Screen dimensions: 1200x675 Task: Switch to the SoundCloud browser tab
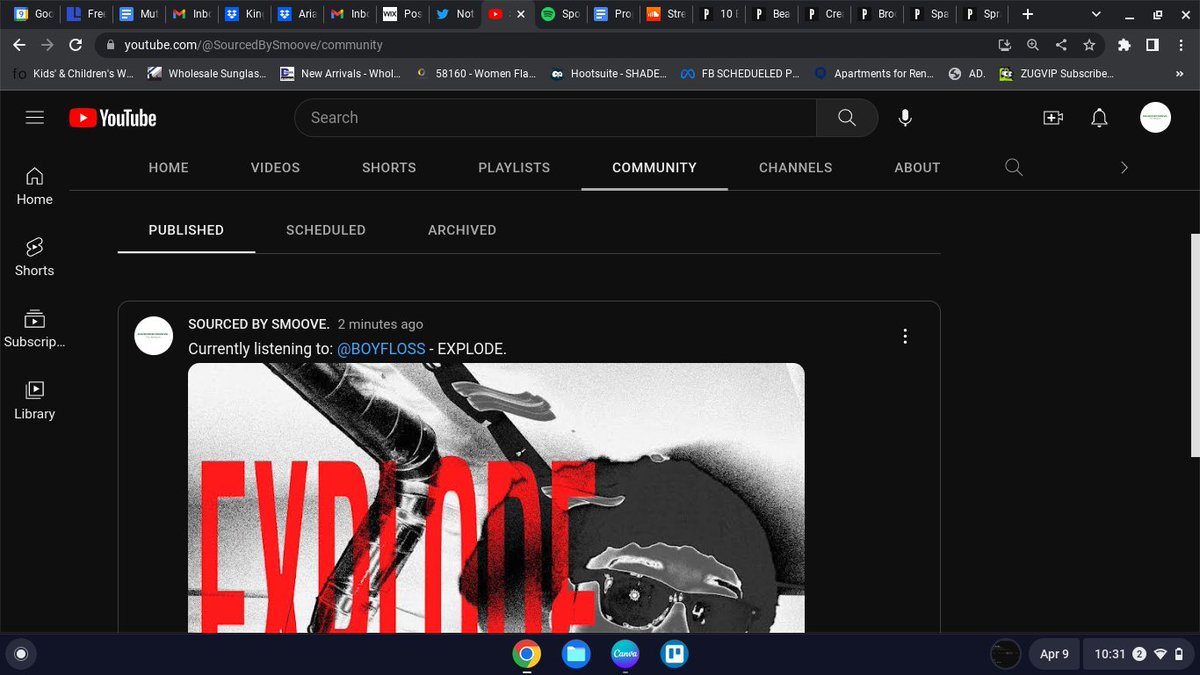pyautogui.click(x=667, y=14)
